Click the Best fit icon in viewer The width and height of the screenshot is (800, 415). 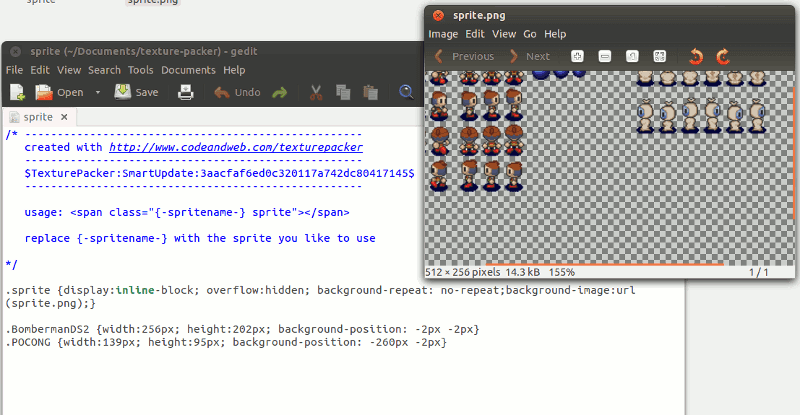point(660,56)
